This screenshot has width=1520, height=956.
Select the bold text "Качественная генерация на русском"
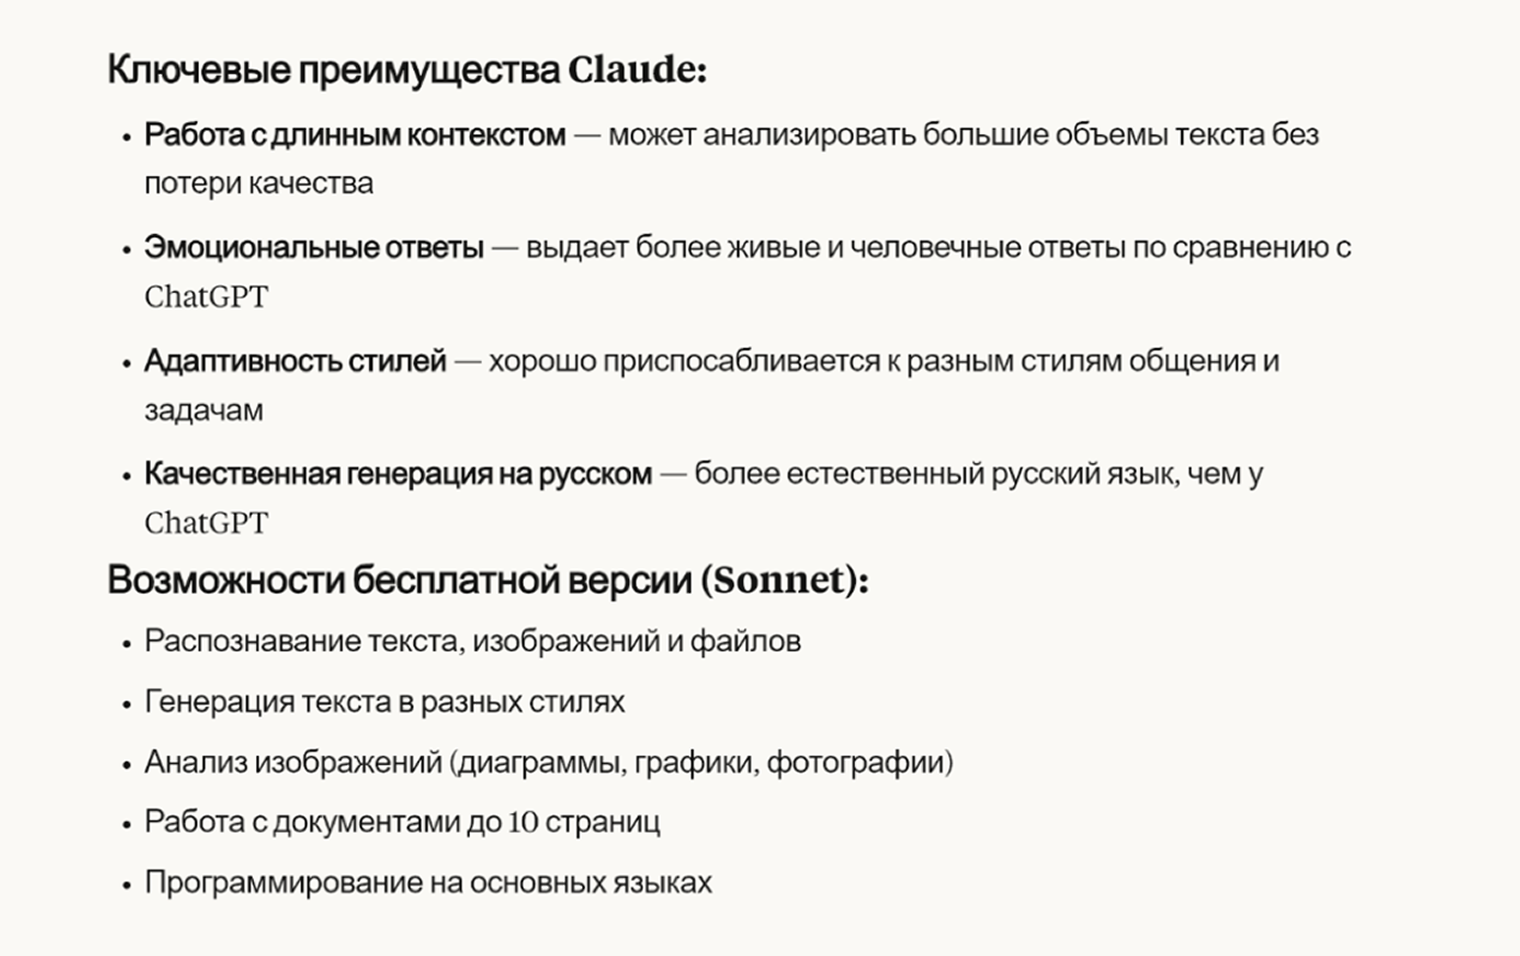(398, 474)
